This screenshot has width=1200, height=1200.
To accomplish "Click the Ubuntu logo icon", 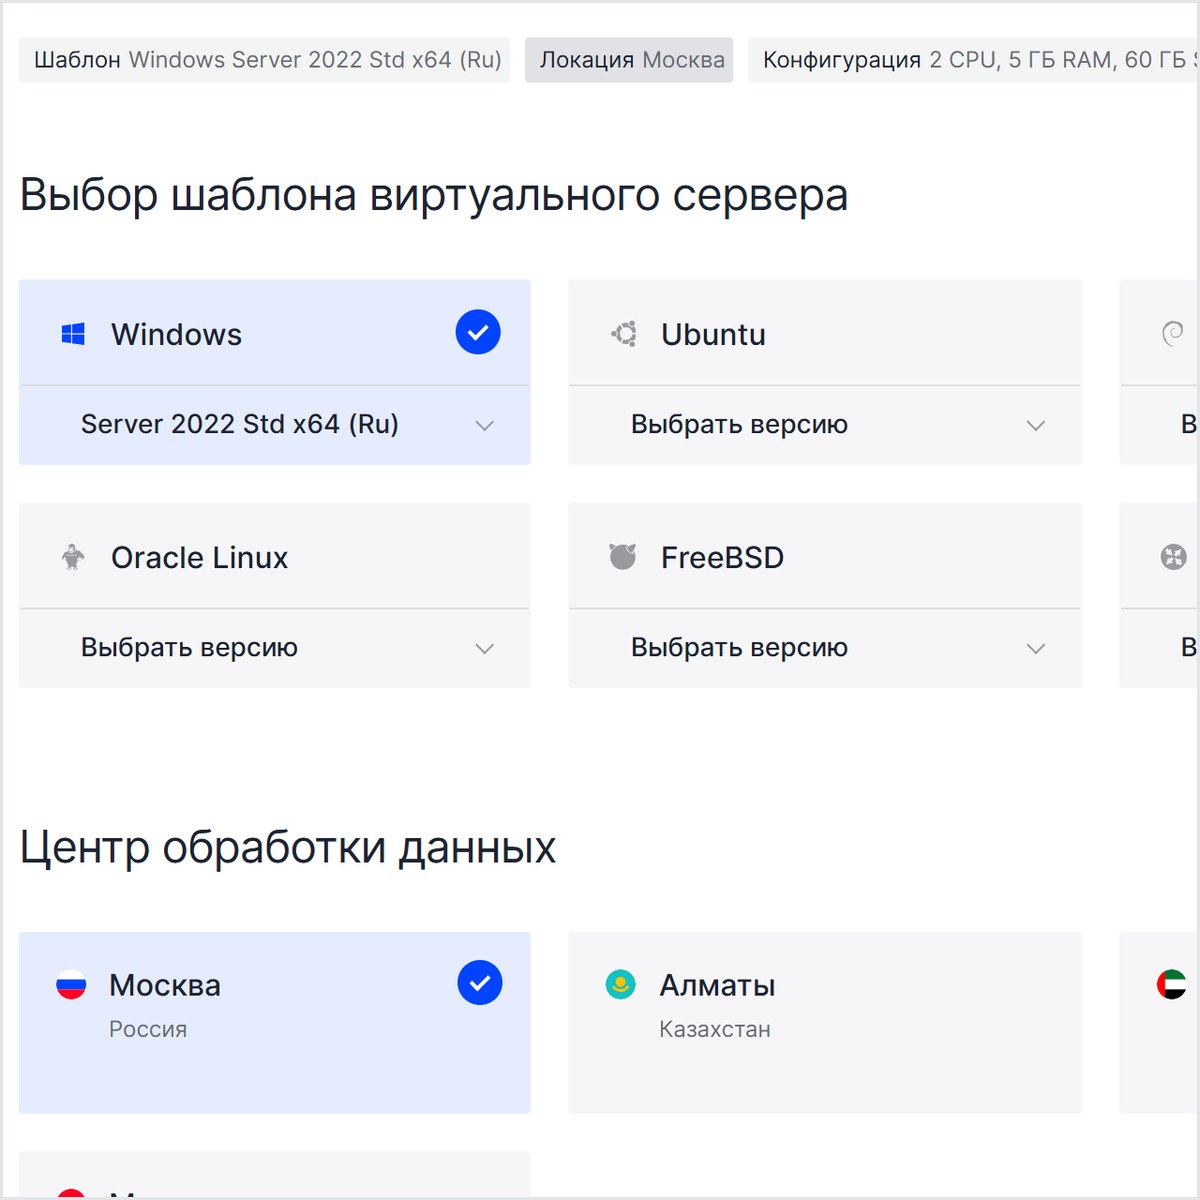I will click(624, 334).
